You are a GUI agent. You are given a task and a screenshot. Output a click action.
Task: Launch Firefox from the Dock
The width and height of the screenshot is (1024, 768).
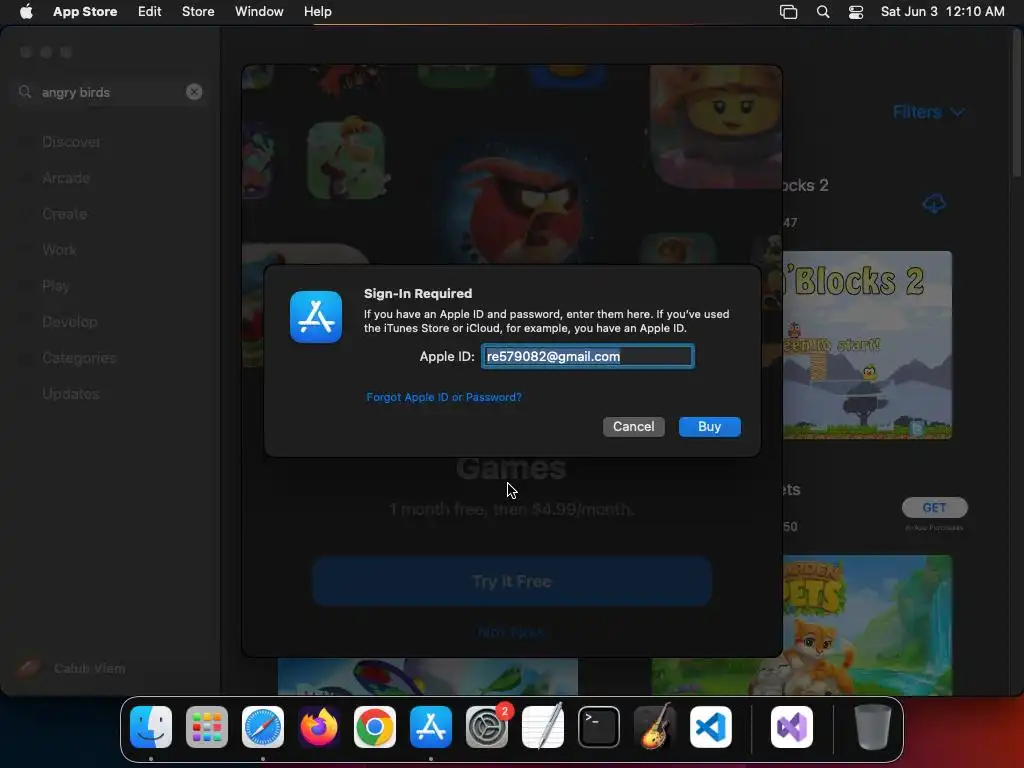pos(319,727)
